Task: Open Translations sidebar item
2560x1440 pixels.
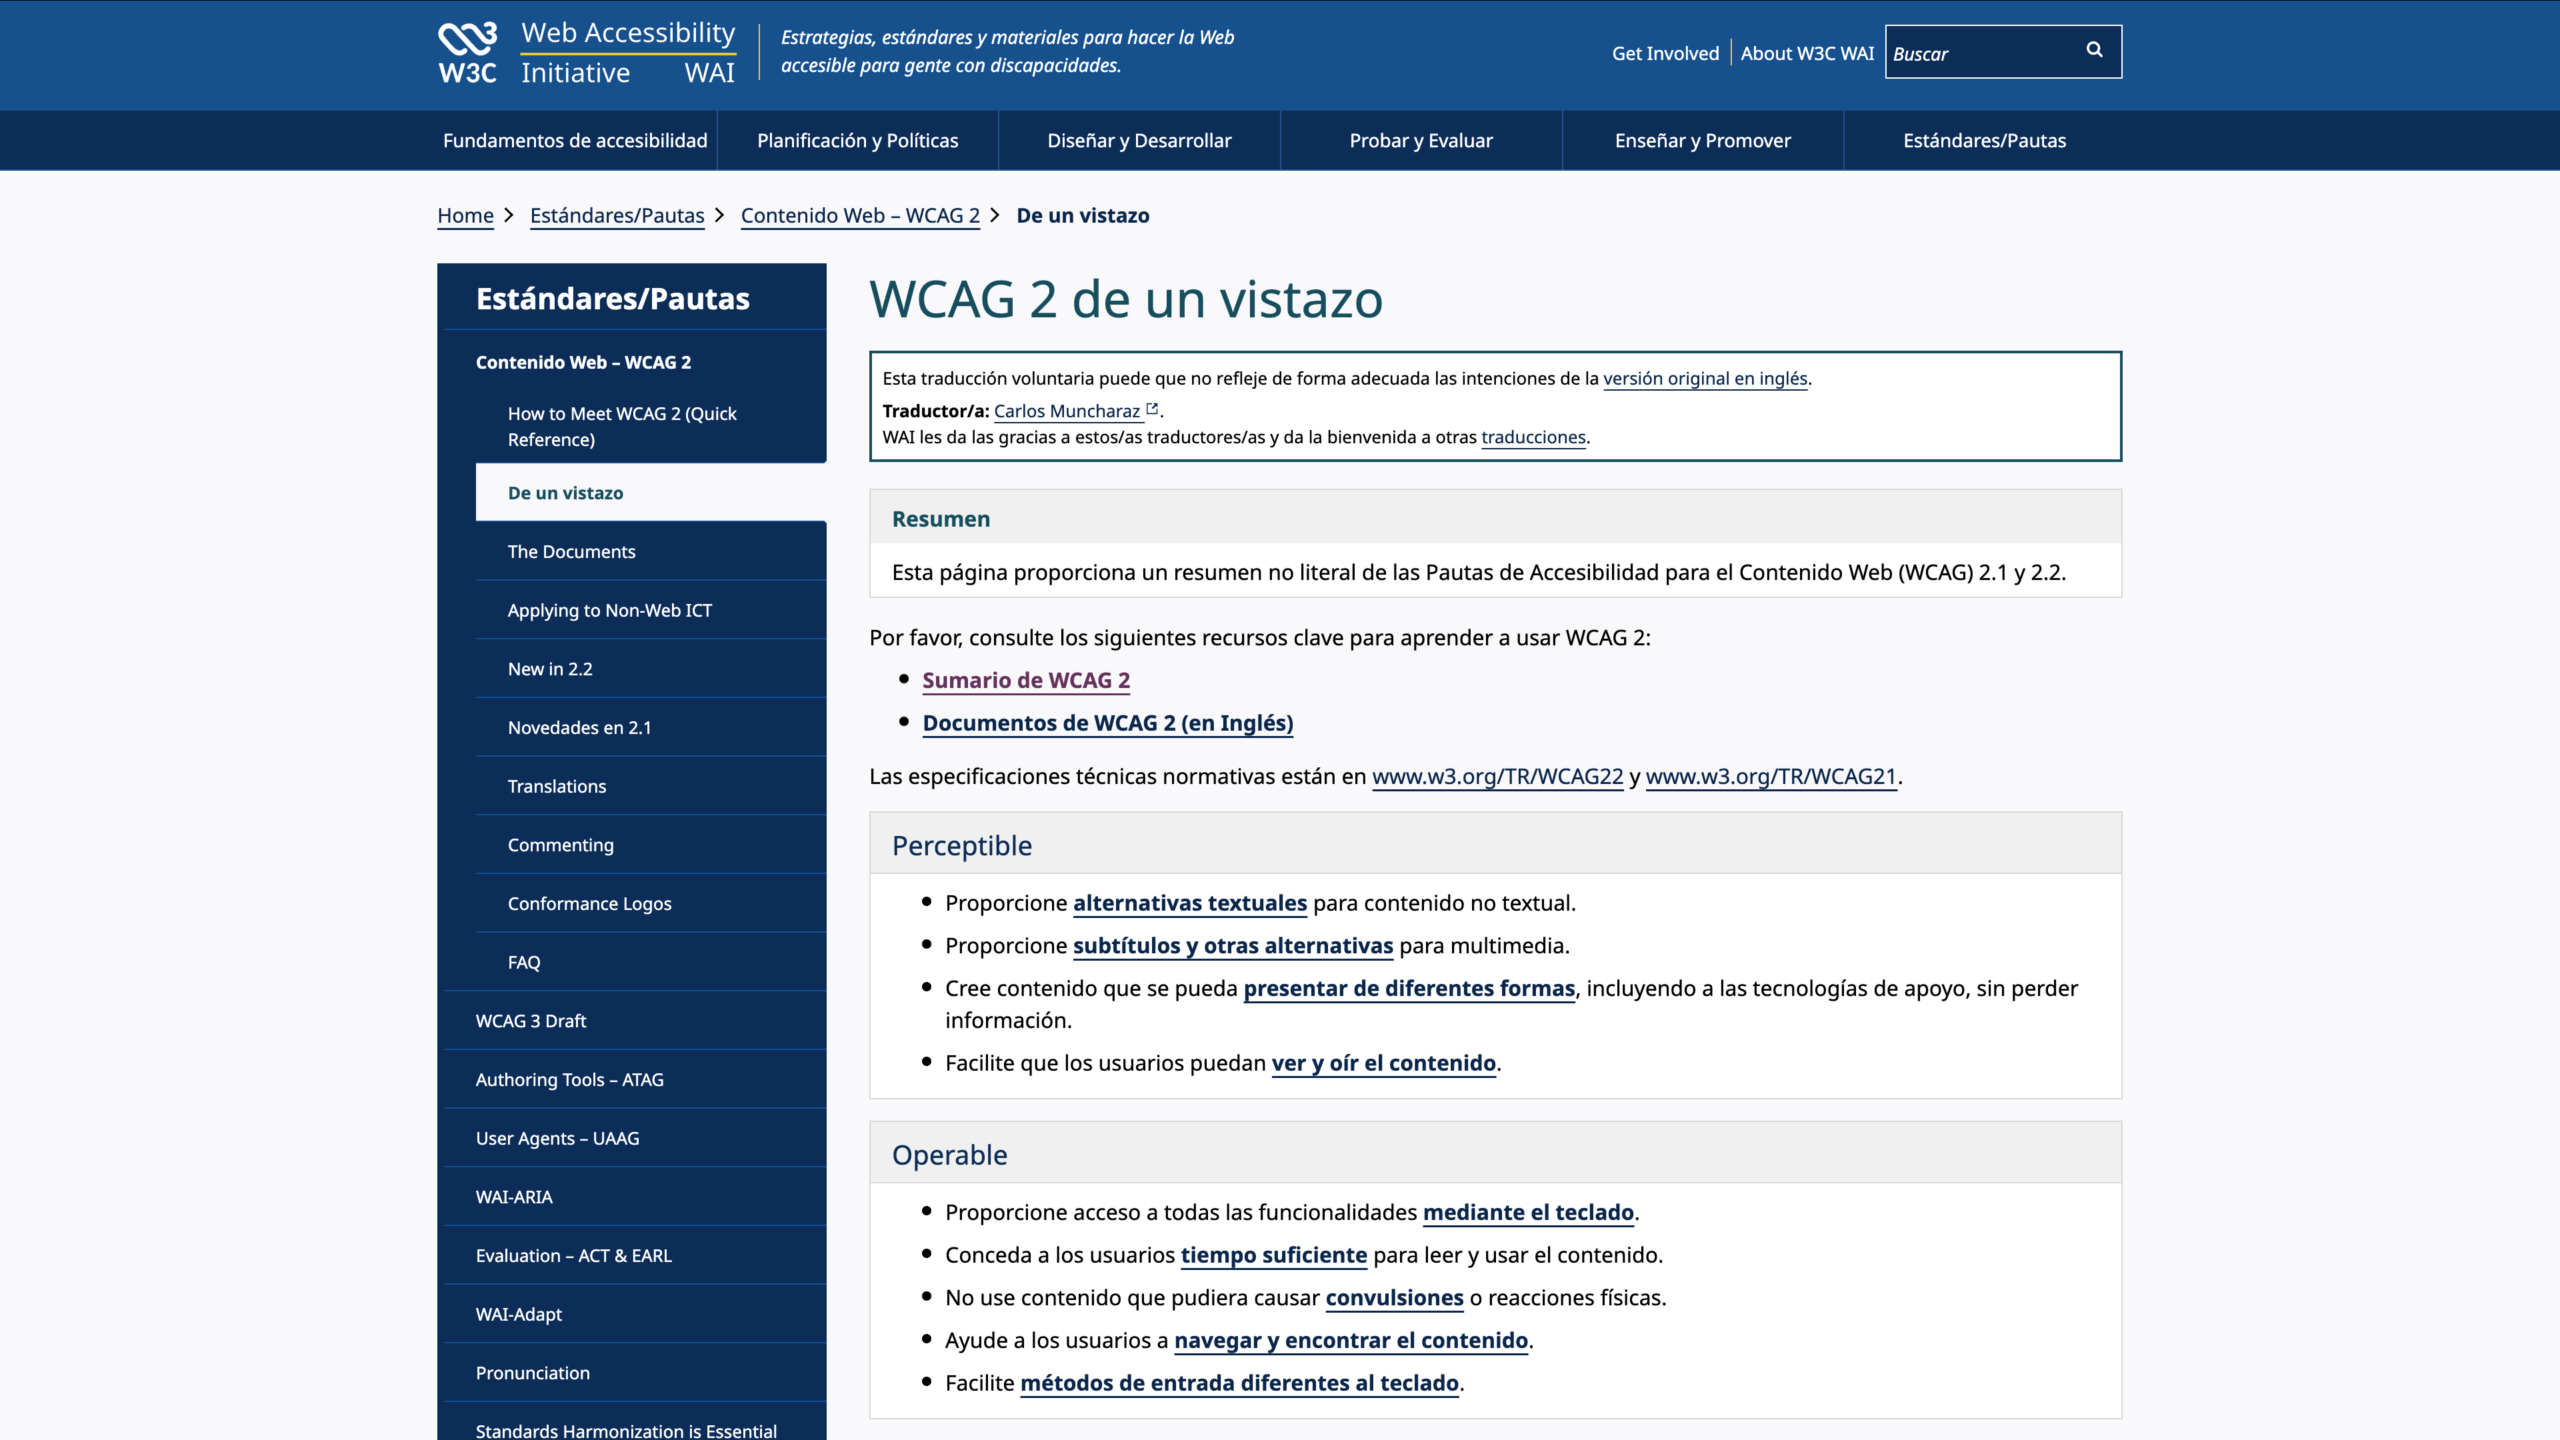Action: [651, 786]
